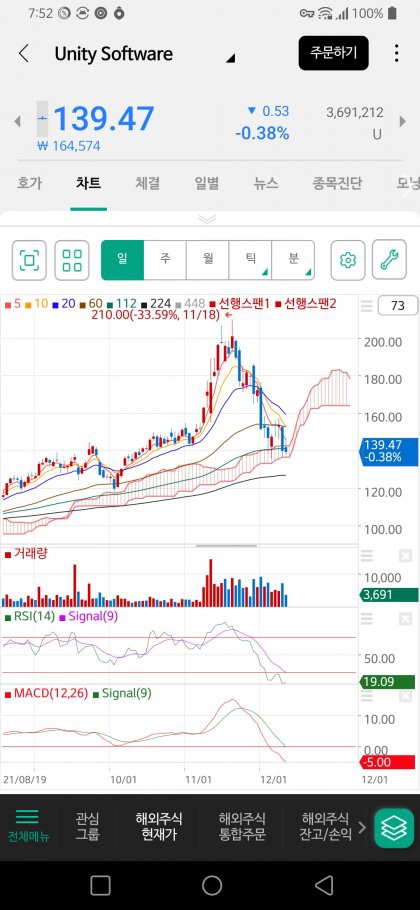The width and height of the screenshot is (420, 910).
Task: Select the 차트 tab
Action: tap(88, 183)
